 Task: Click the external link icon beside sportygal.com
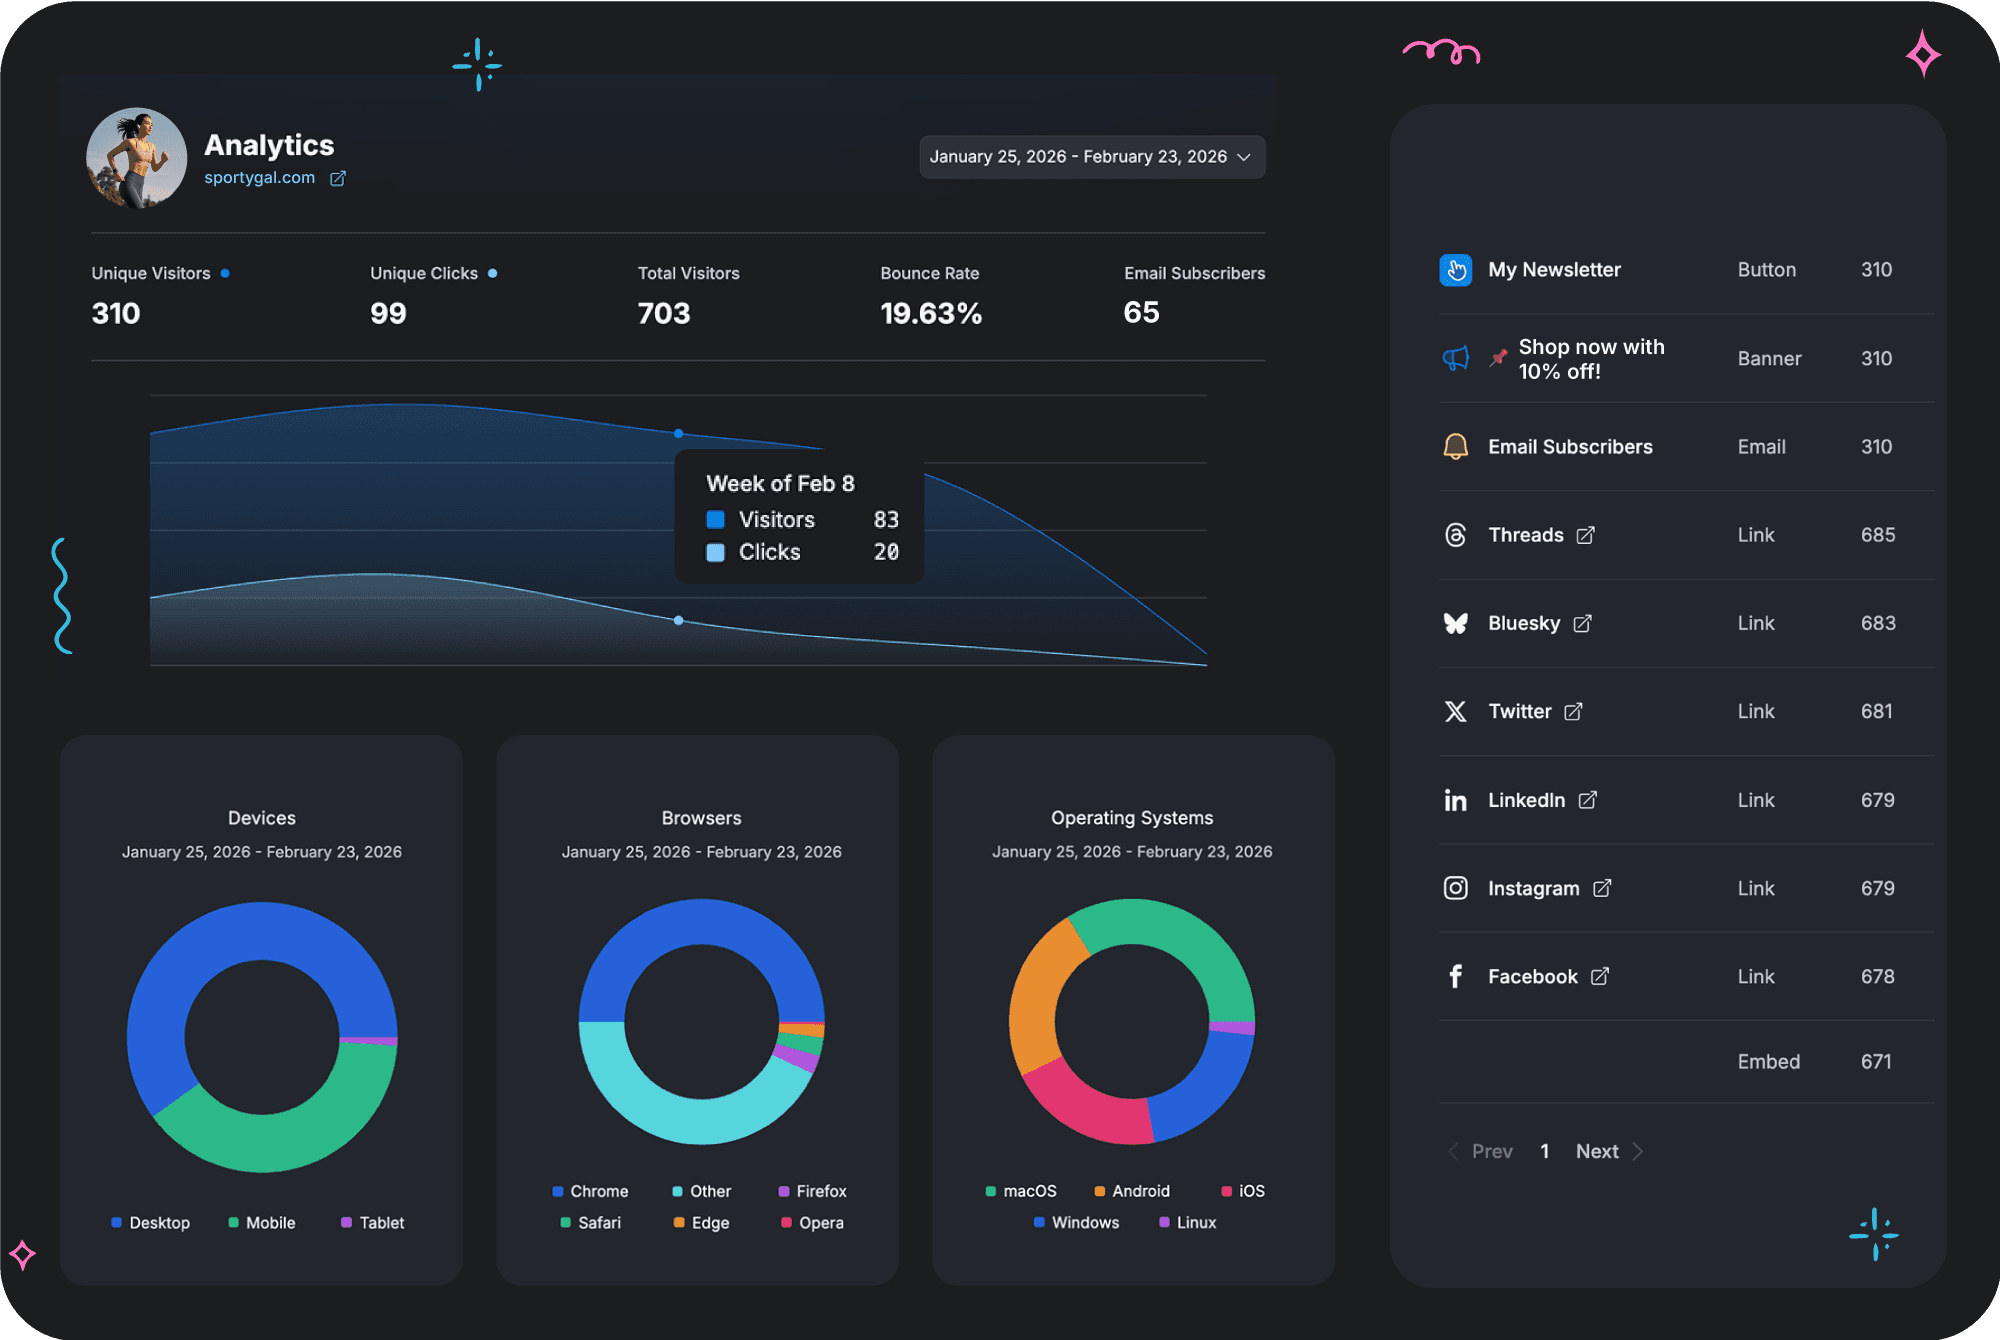tap(338, 178)
